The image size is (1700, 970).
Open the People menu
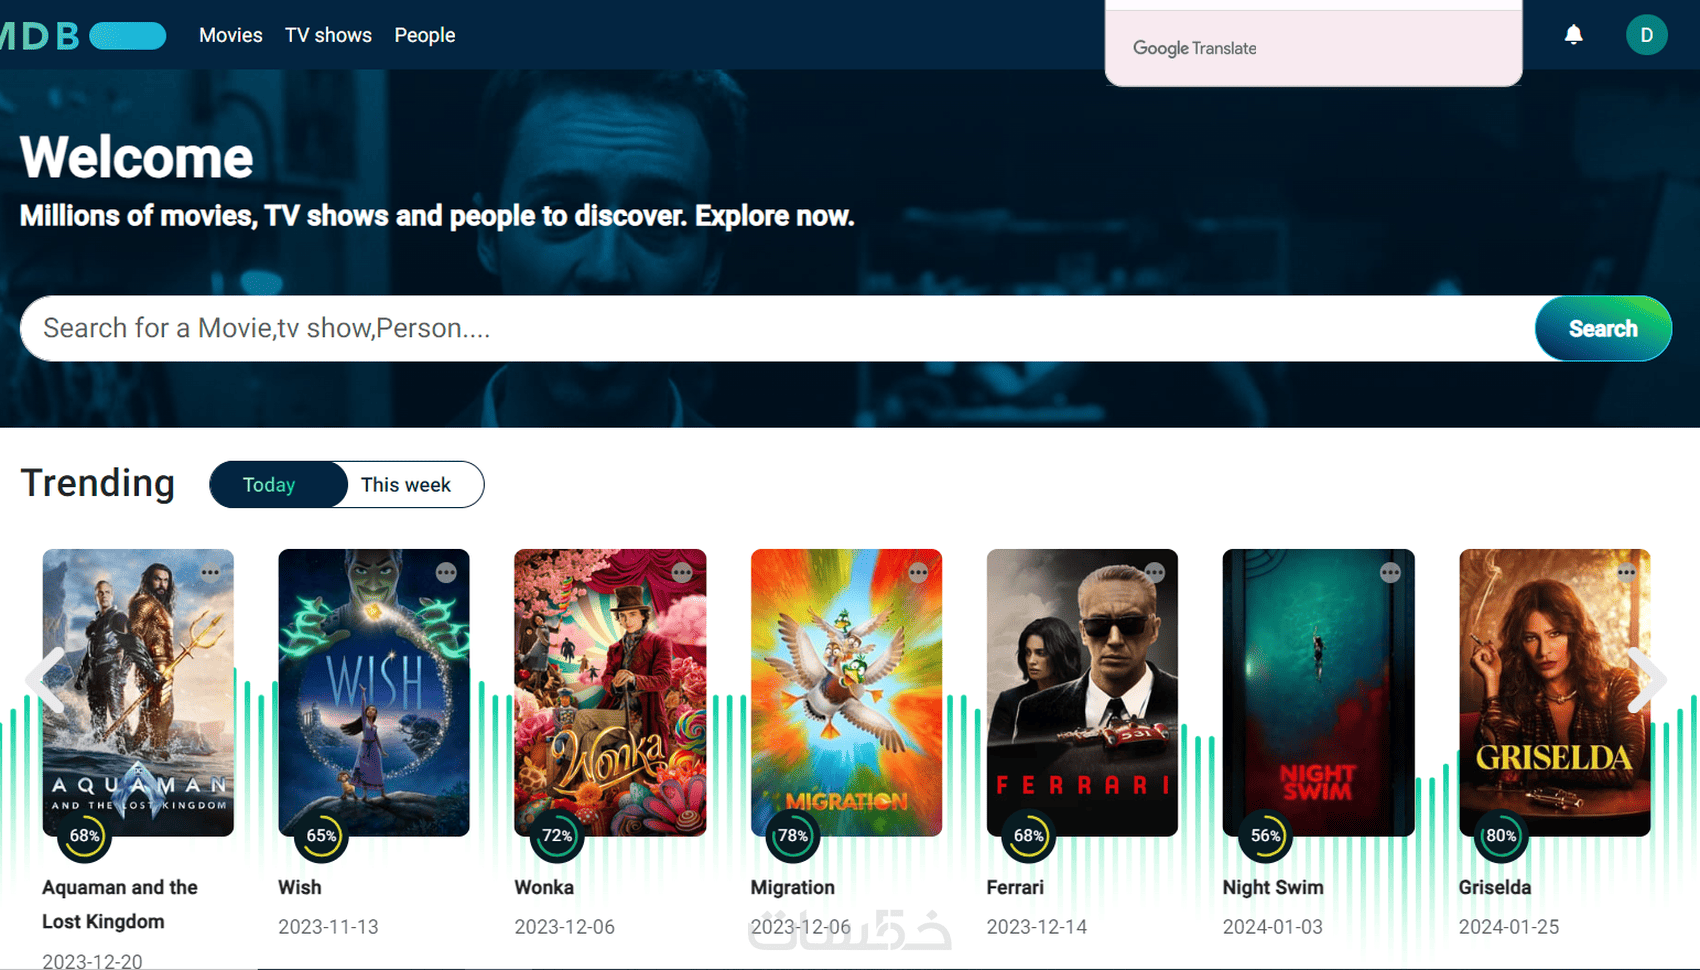click(x=424, y=35)
